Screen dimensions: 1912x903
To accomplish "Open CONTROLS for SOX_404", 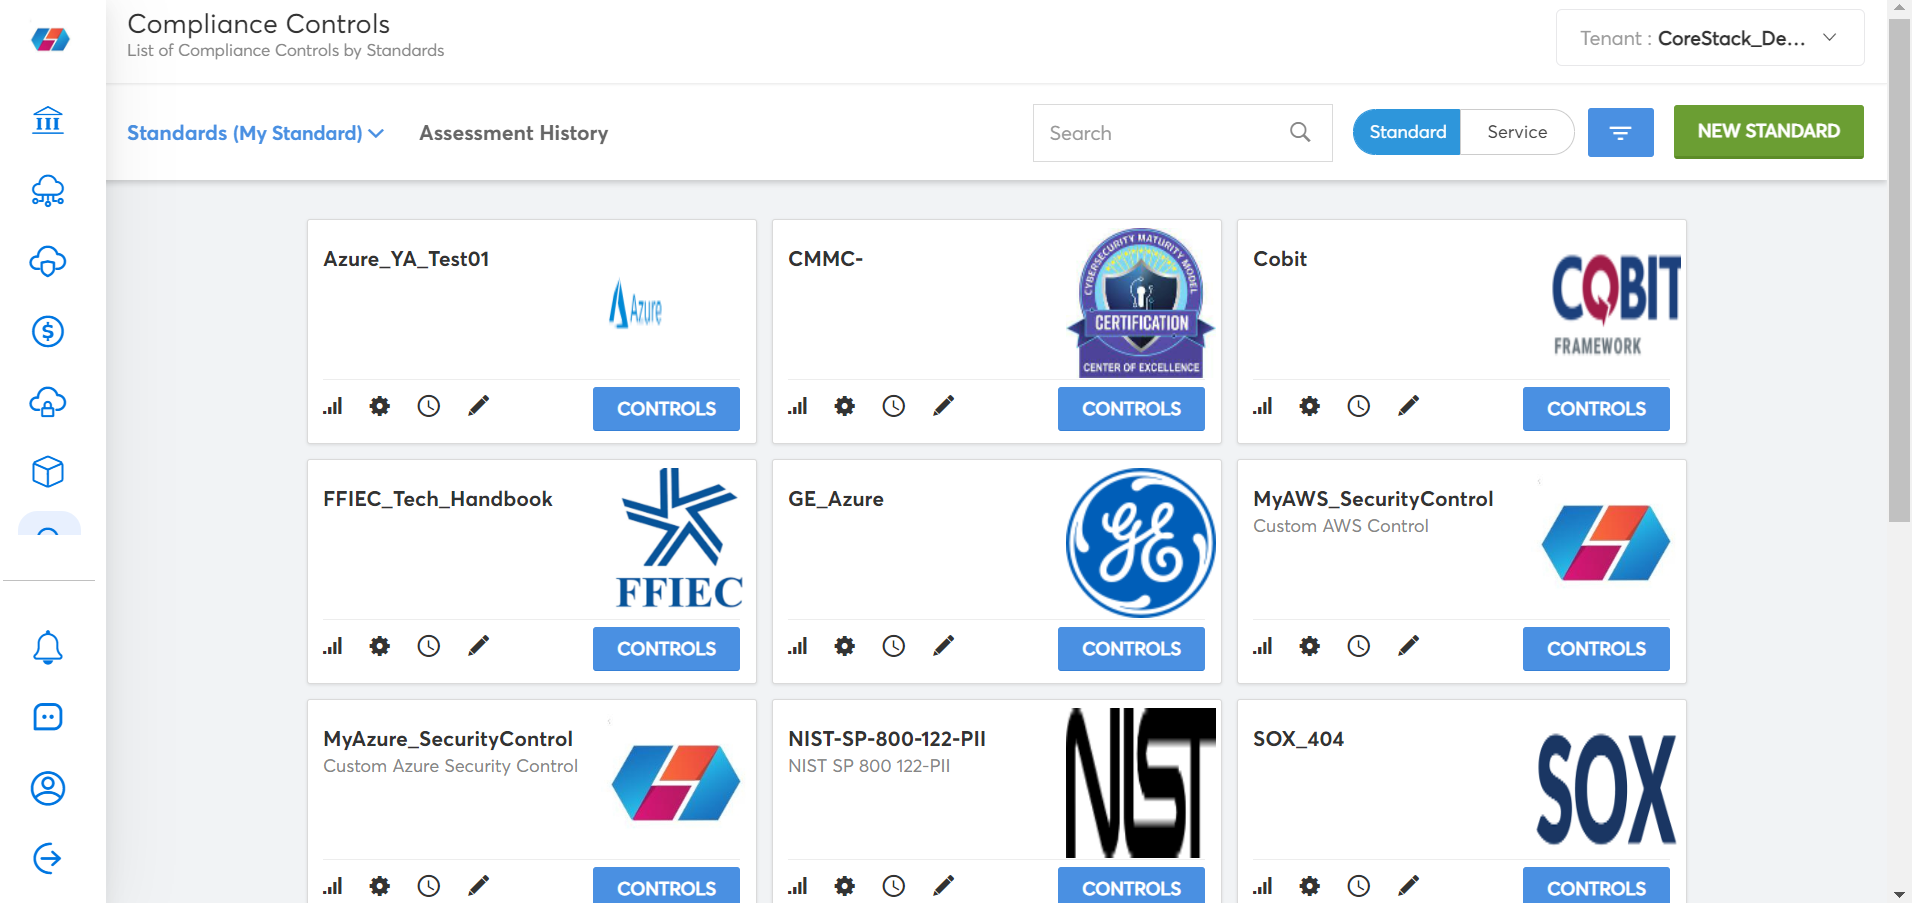I will 1596,886.
